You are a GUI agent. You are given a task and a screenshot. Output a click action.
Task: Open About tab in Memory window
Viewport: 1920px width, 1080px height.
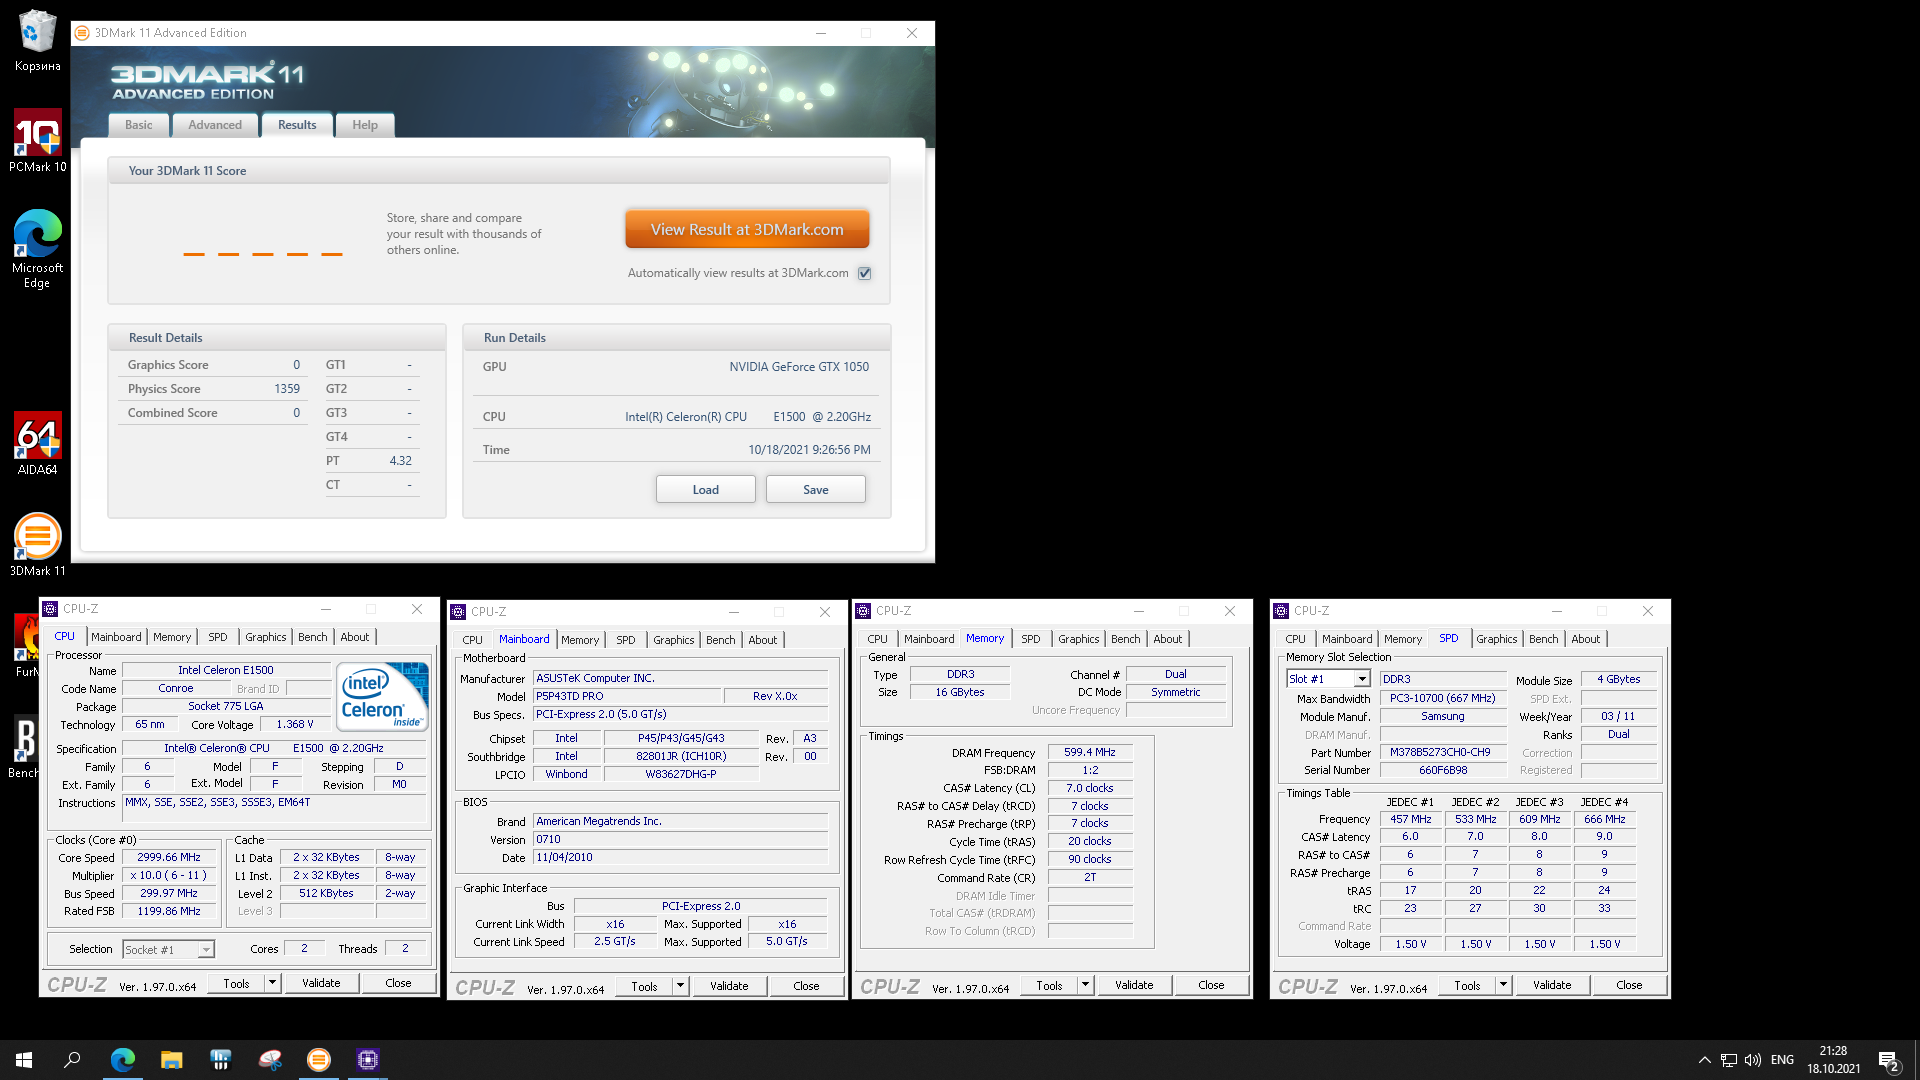click(x=1168, y=639)
